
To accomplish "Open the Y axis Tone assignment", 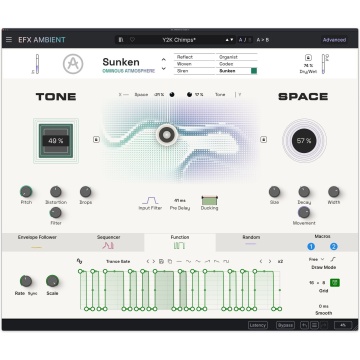I will (220, 95).
